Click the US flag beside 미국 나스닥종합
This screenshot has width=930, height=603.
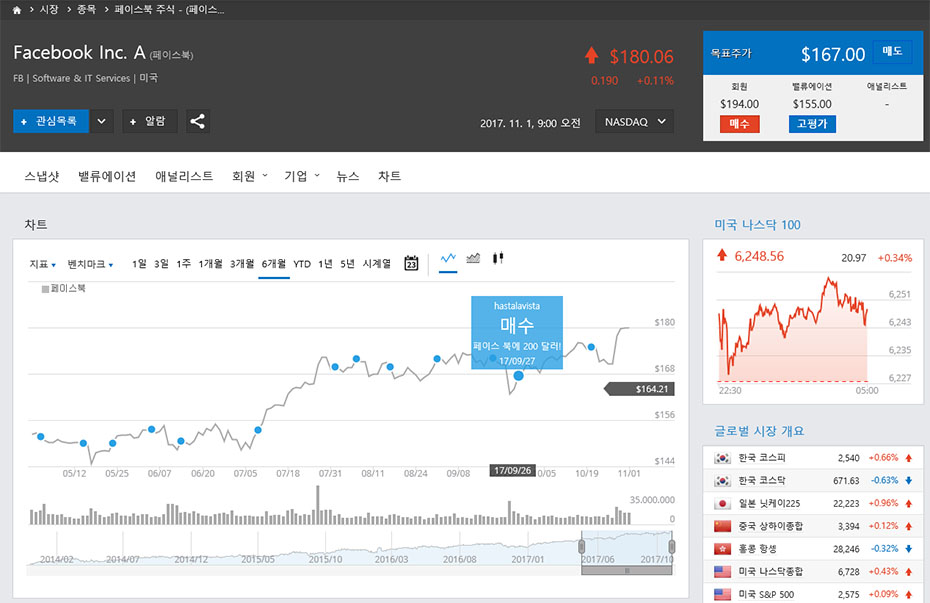coord(722,572)
